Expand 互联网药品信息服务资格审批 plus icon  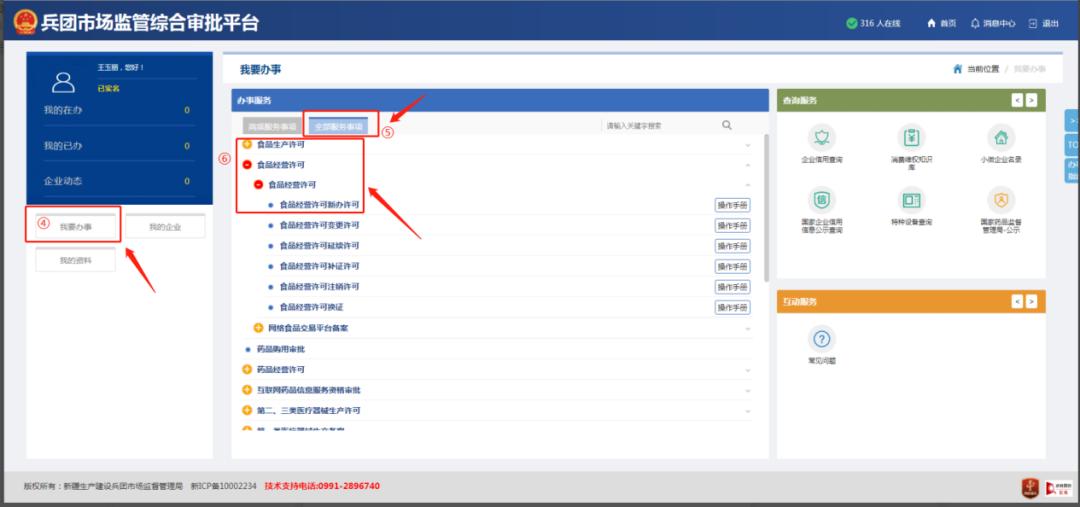click(x=247, y=390)
